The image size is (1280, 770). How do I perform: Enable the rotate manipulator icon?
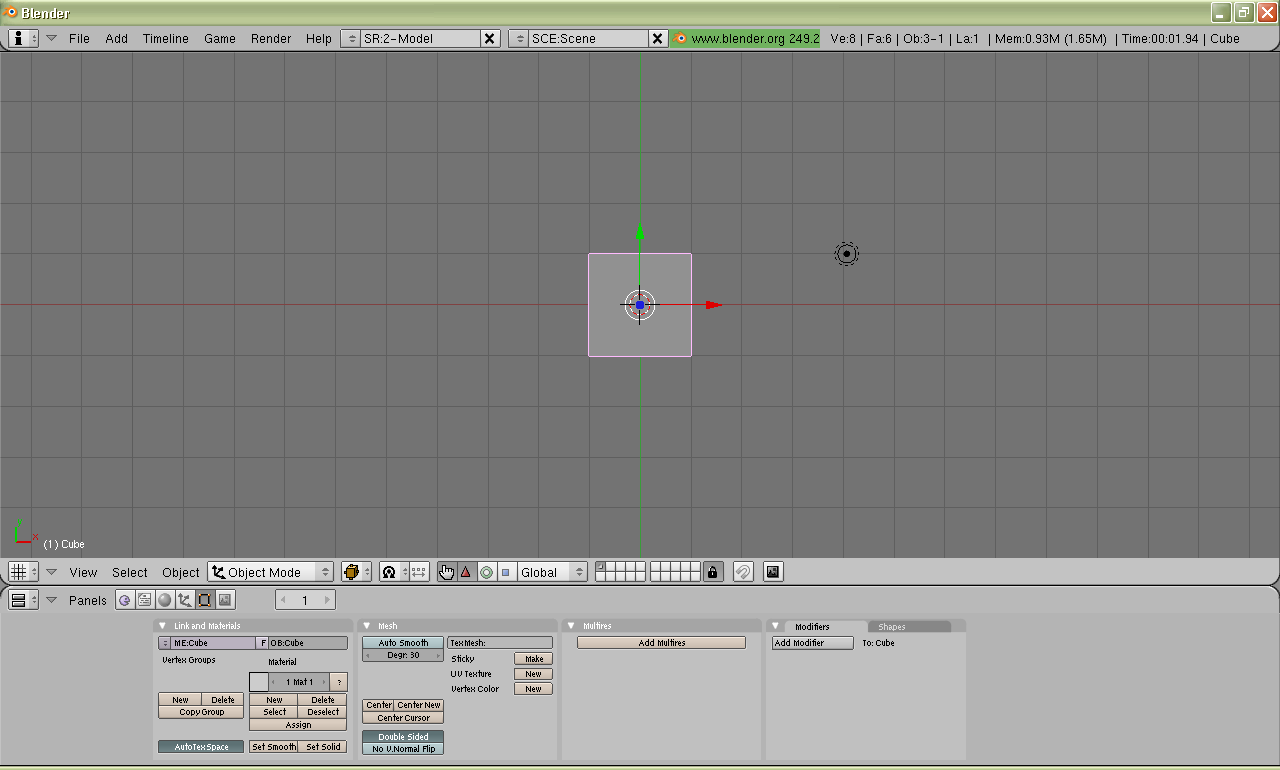pos(487,571)
